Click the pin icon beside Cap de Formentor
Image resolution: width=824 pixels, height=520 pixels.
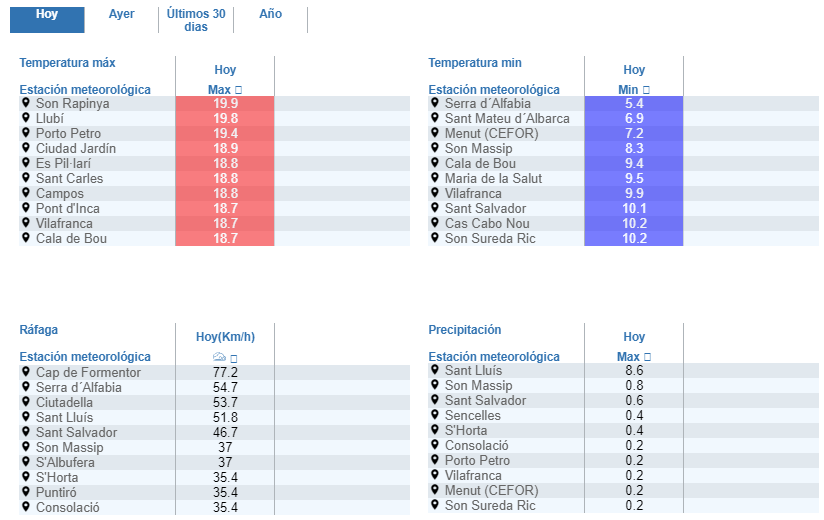tap(26, 372)
